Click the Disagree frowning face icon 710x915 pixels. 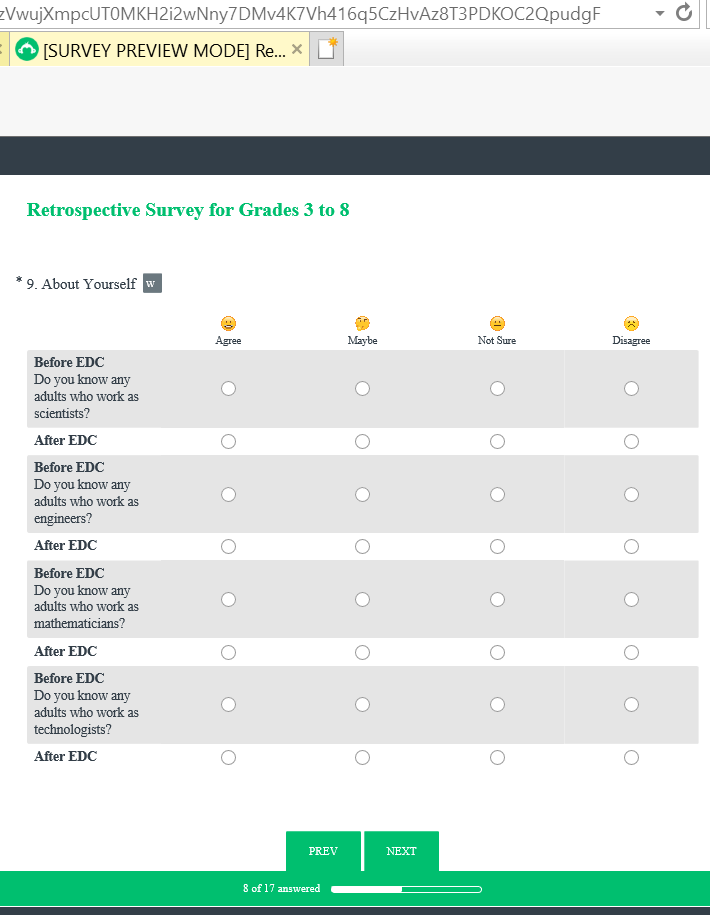[631, 323]
